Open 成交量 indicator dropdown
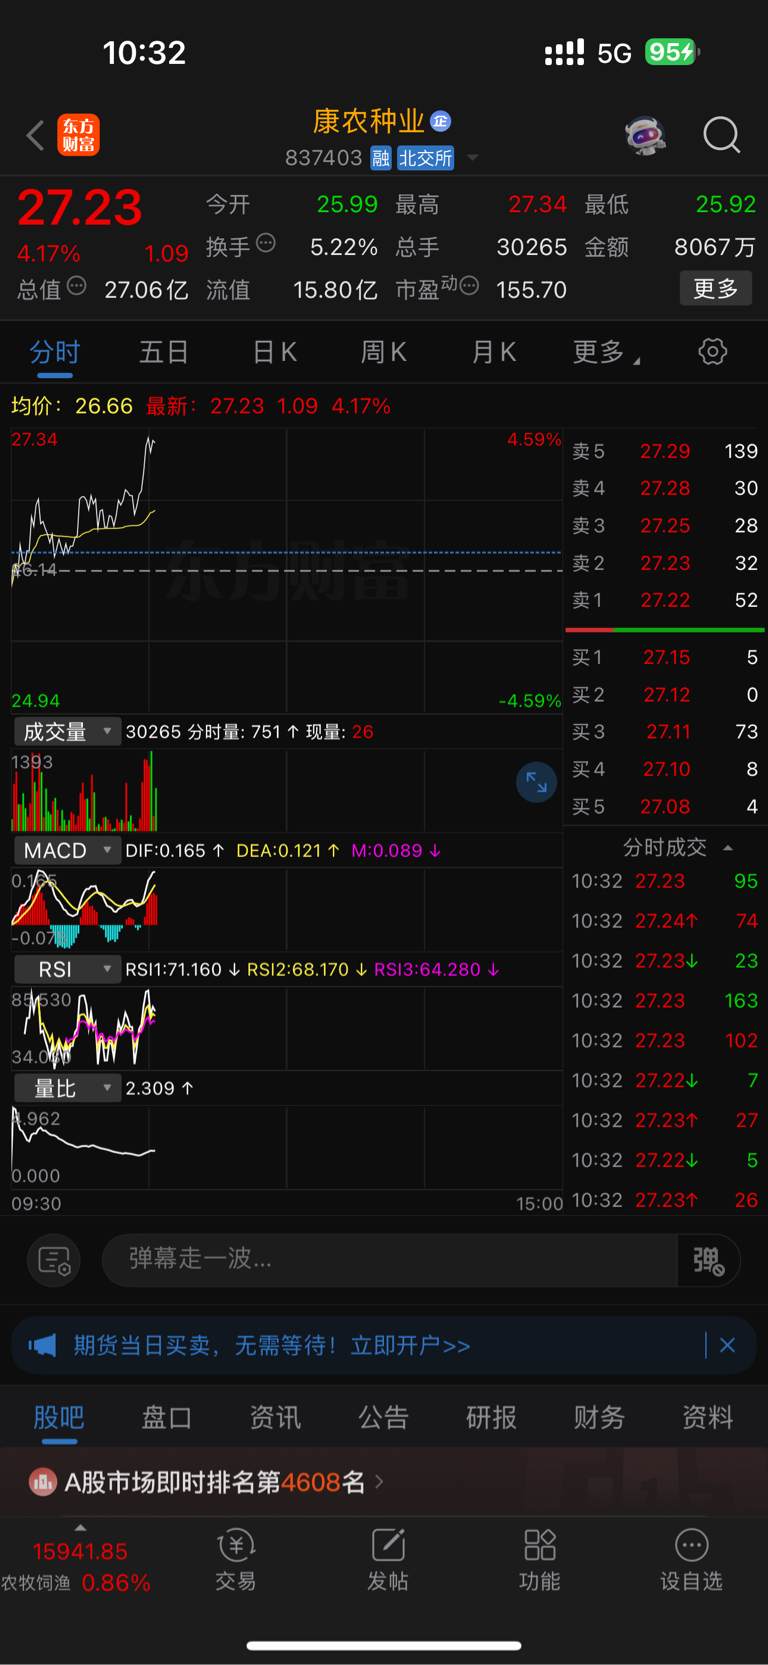 [67, 732]
